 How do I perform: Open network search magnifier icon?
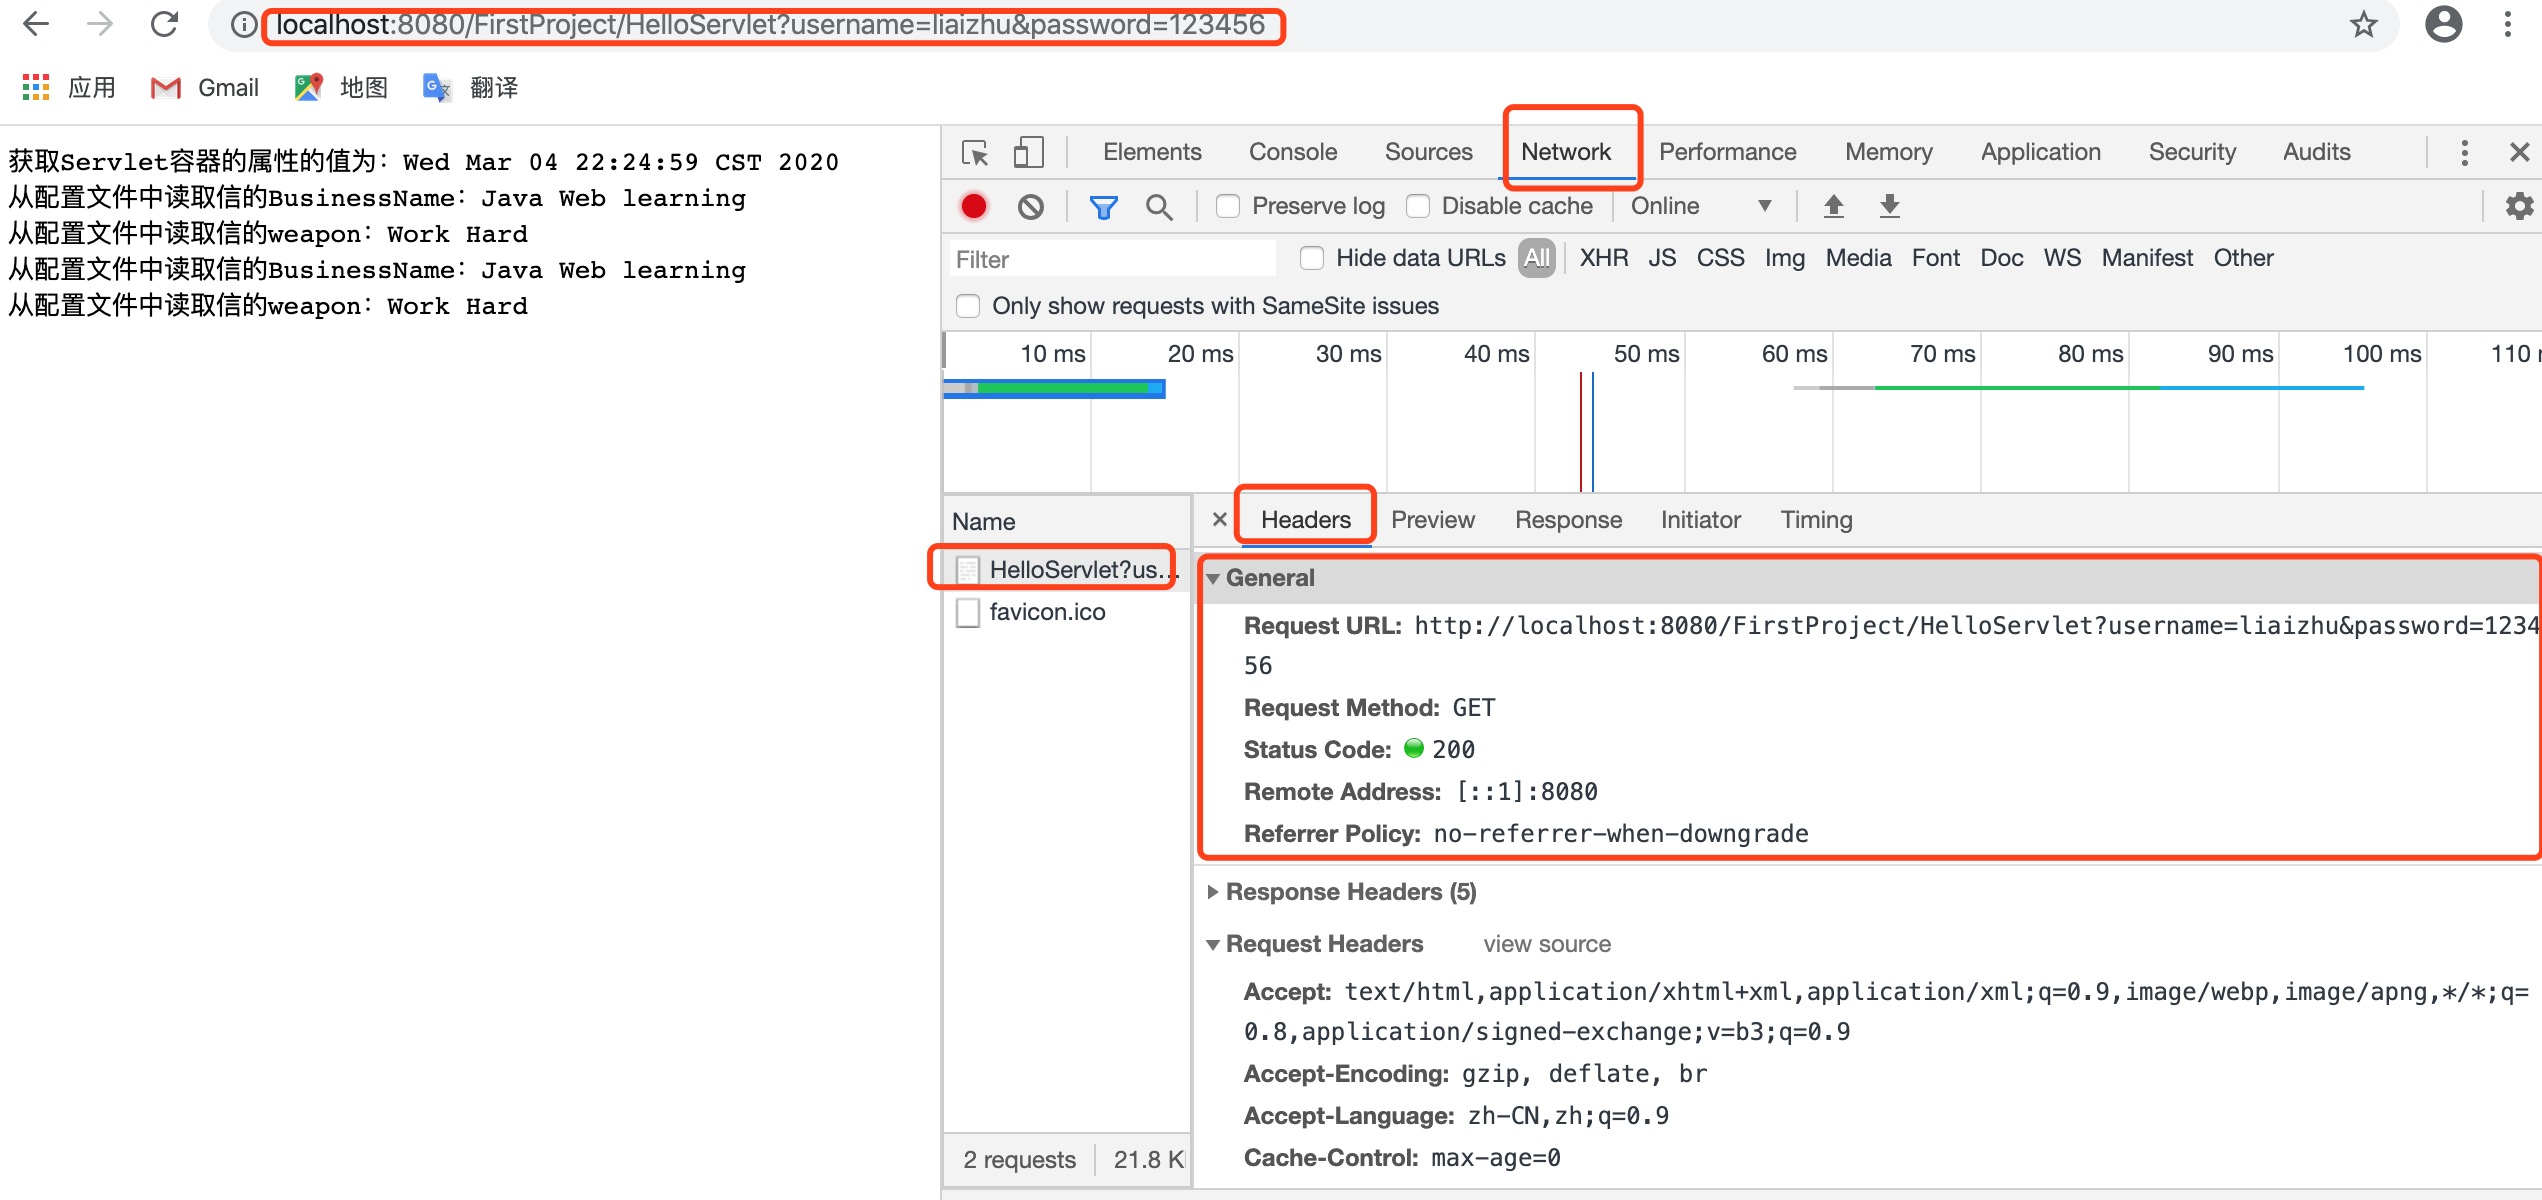(x=1159, y=207)
